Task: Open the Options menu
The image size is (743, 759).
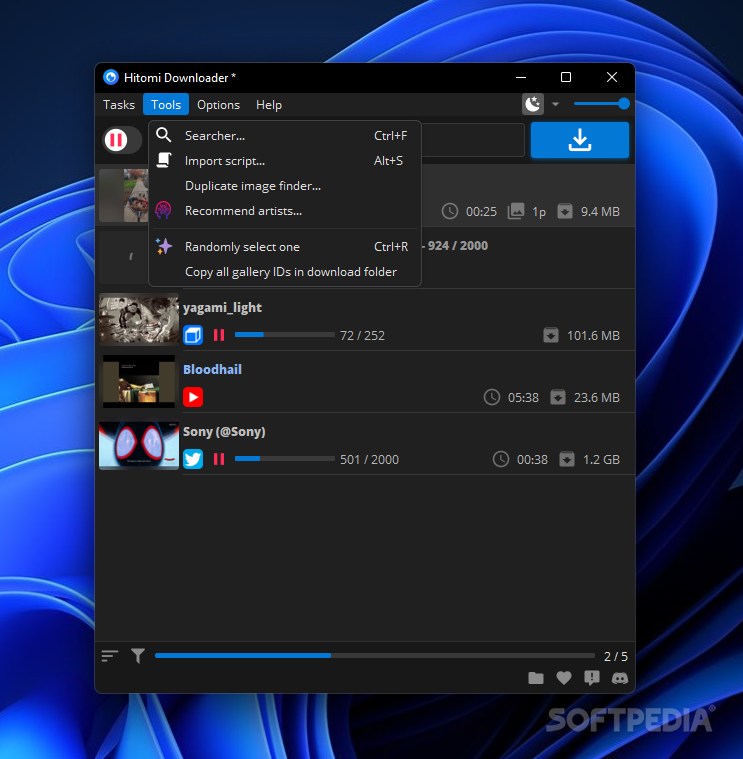Action: click(x=218, y=105)
